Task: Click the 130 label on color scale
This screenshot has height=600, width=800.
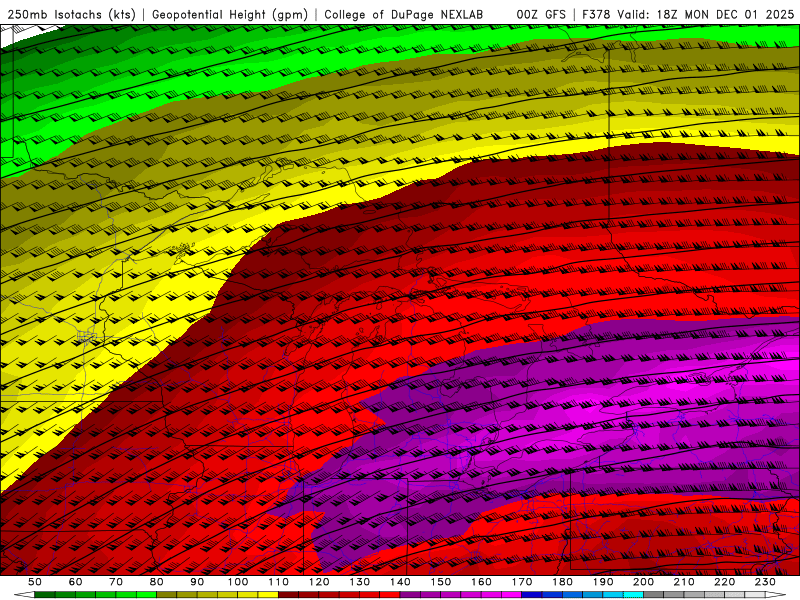Action: click(360, 582)
